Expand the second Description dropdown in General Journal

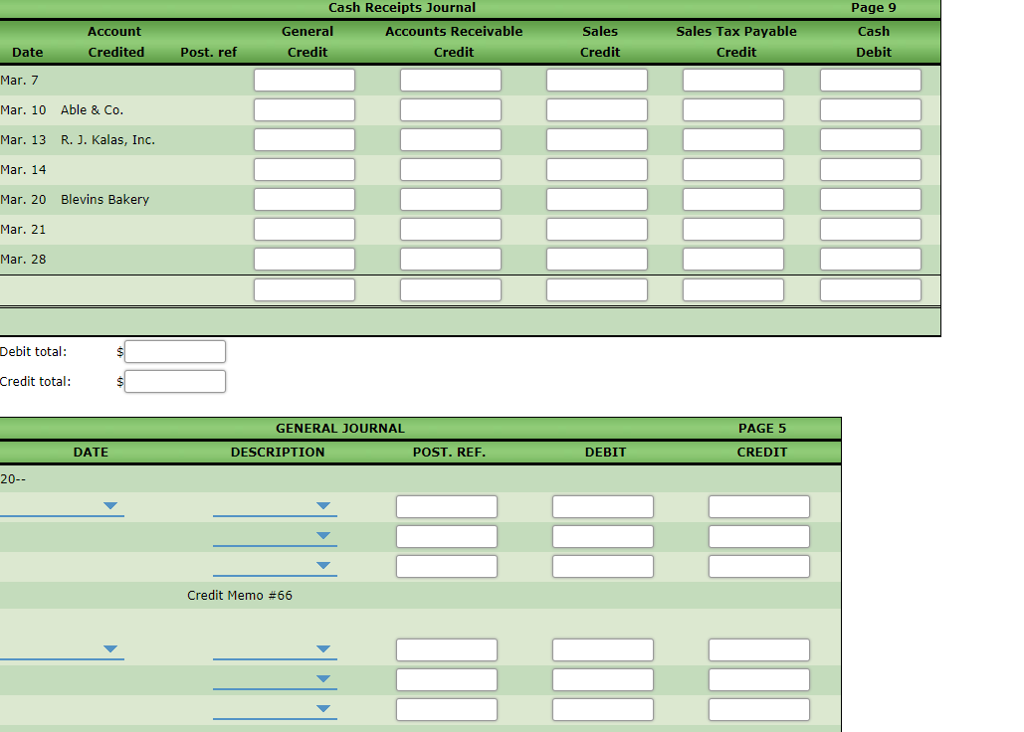(x=322, y=536)
